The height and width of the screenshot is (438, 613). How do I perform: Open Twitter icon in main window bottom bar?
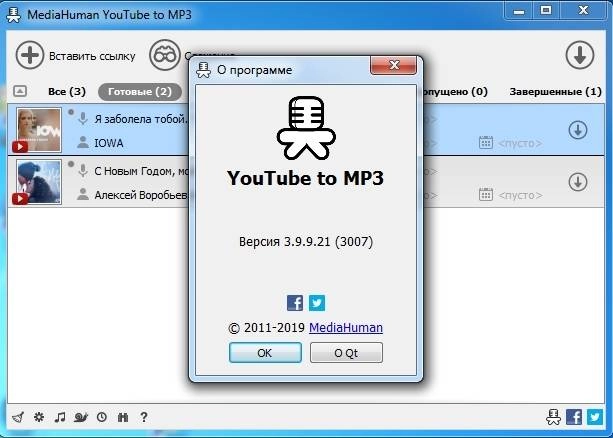pos(595,417)
